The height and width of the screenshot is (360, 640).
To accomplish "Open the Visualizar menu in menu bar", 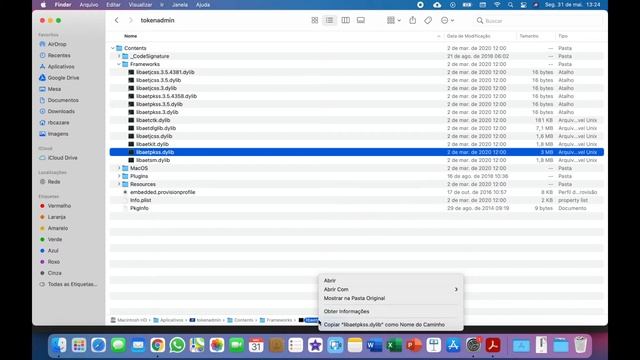I will tap(140, 5).
